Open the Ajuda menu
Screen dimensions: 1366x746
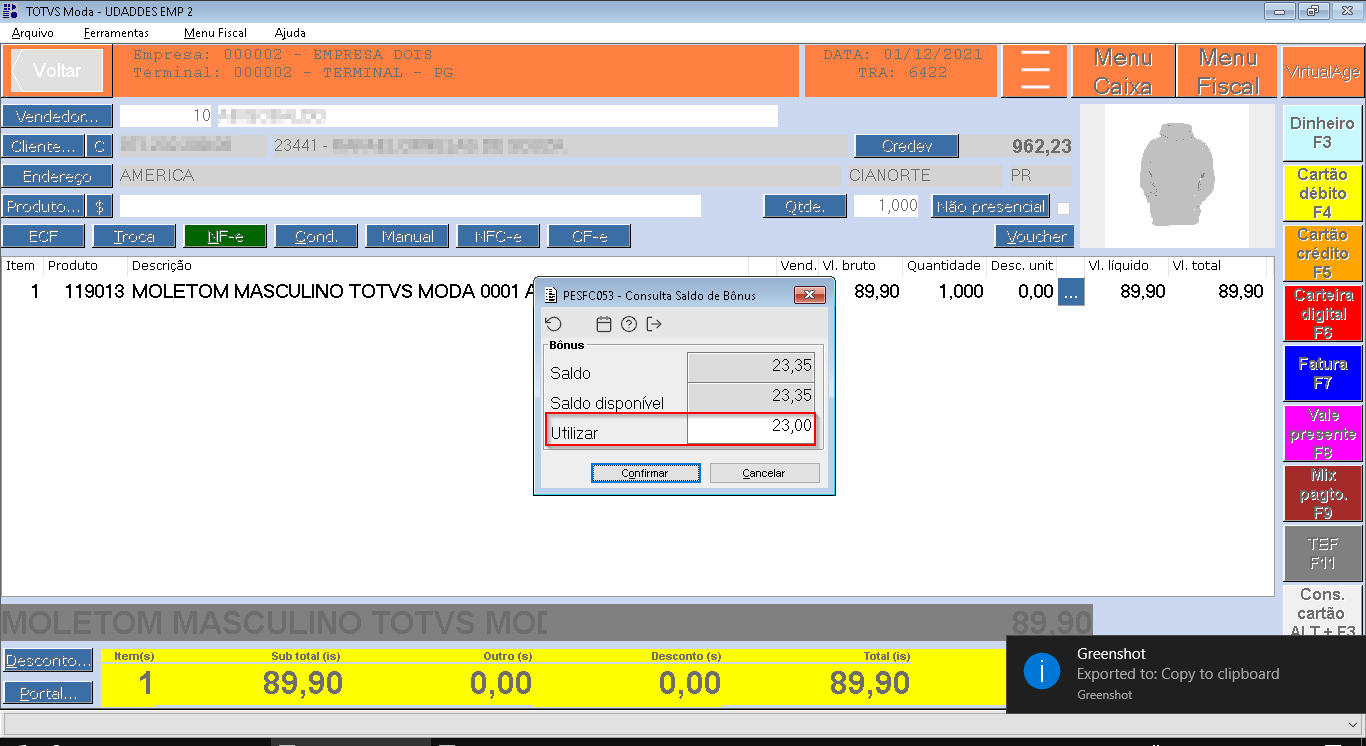(290, 33)
